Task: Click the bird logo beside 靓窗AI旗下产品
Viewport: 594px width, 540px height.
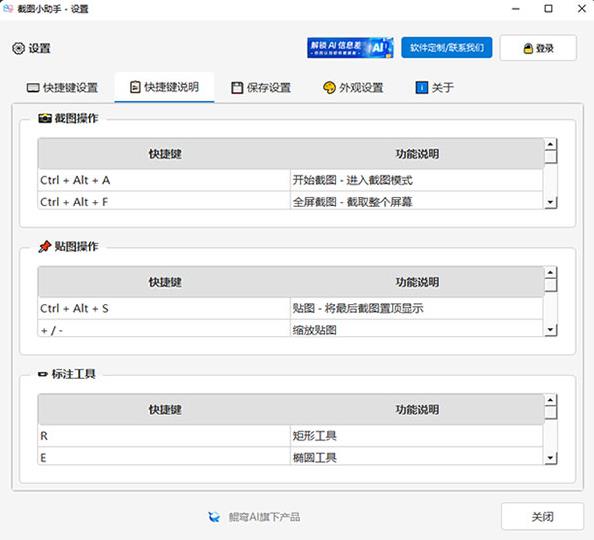Action: pos(214,517)
